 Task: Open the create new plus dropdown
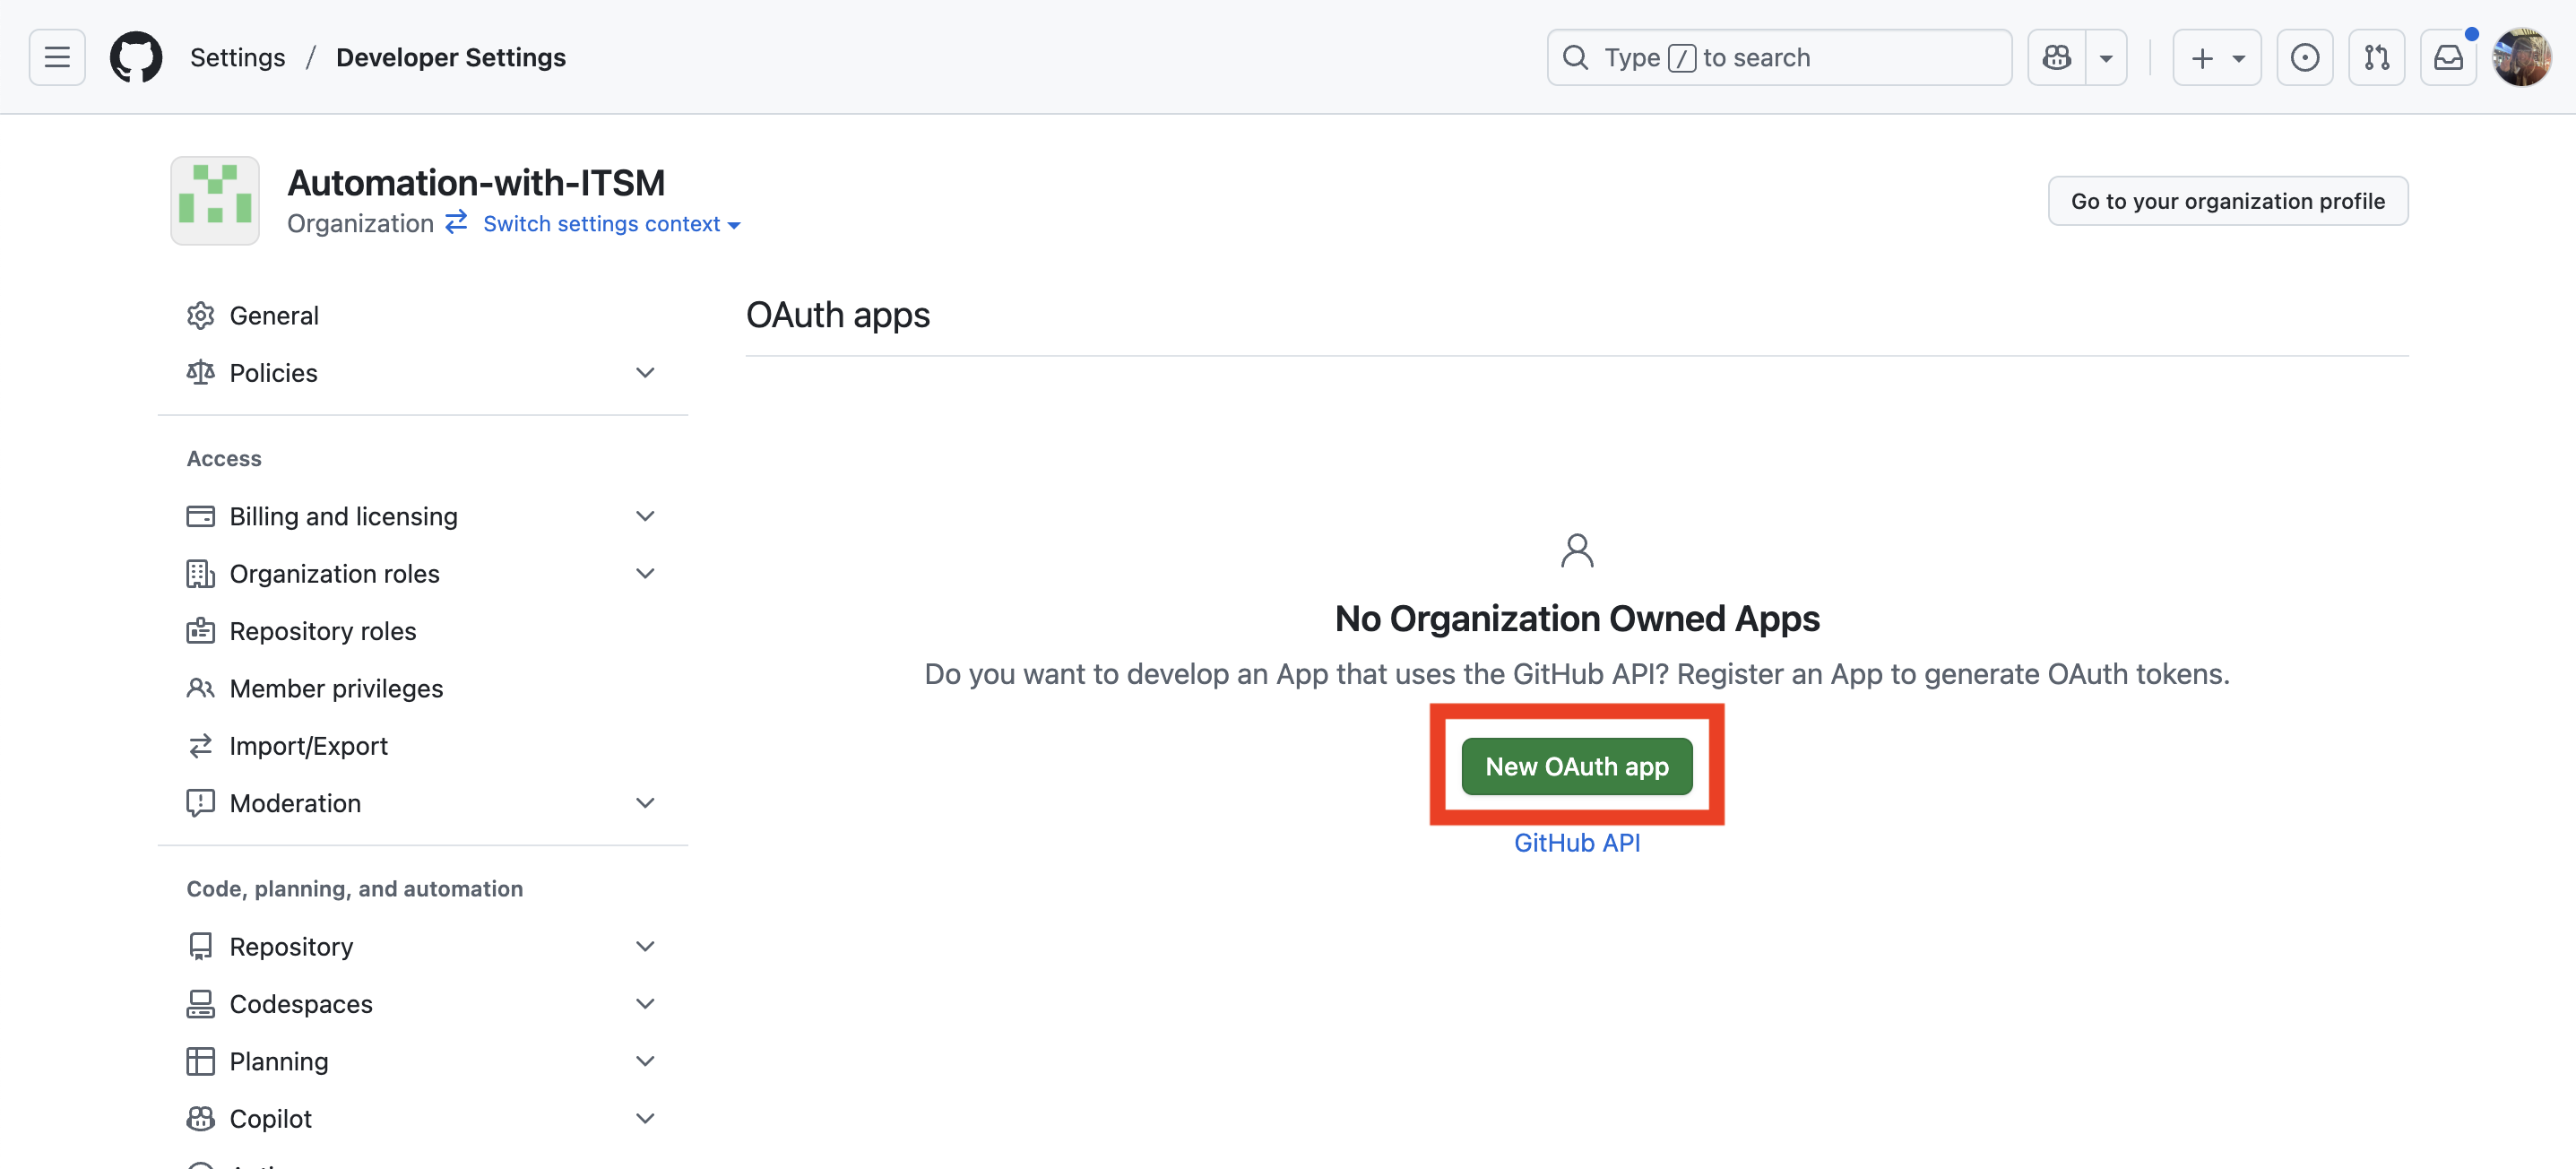2216,57
